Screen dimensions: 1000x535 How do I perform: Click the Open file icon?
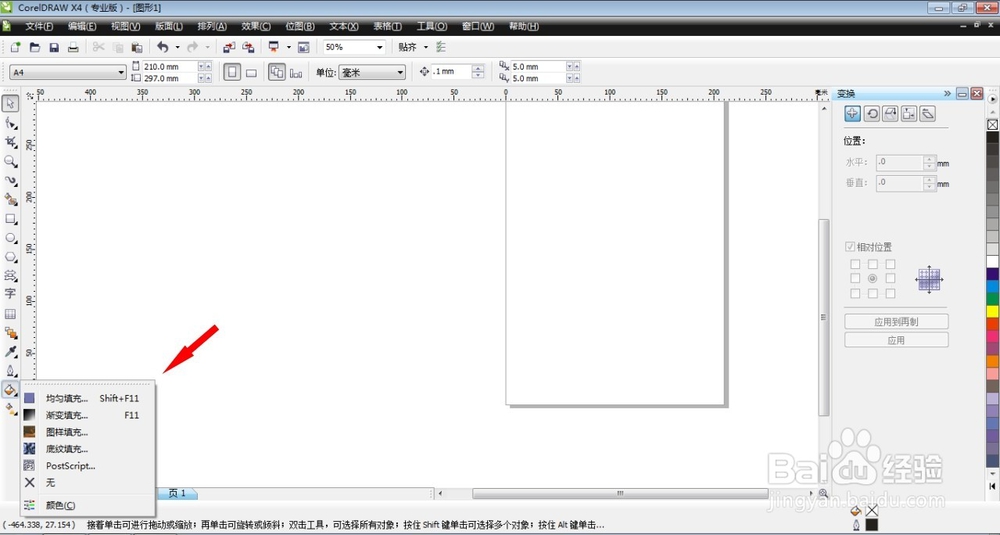click(35, 47)
